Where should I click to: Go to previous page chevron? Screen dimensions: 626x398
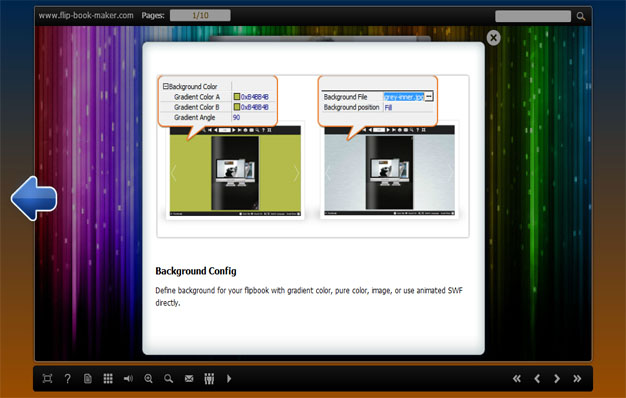click(537, 378)
